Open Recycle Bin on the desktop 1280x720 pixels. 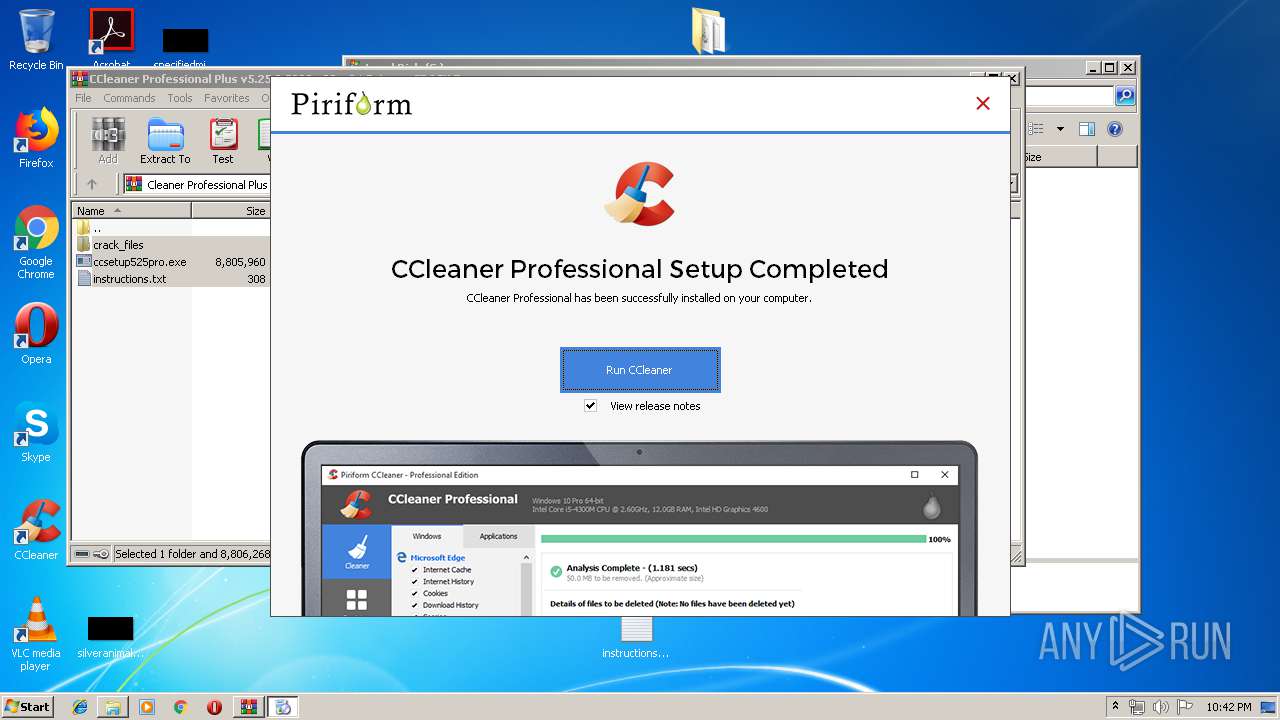[36, 40]
